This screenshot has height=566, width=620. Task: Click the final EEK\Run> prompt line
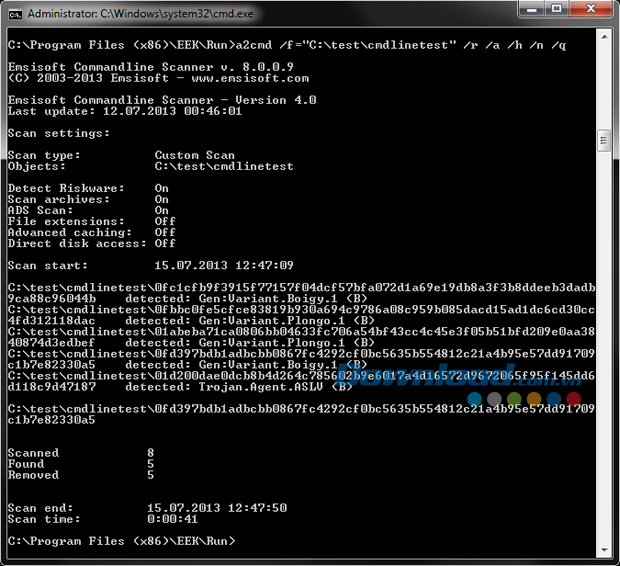click(121, 541)
